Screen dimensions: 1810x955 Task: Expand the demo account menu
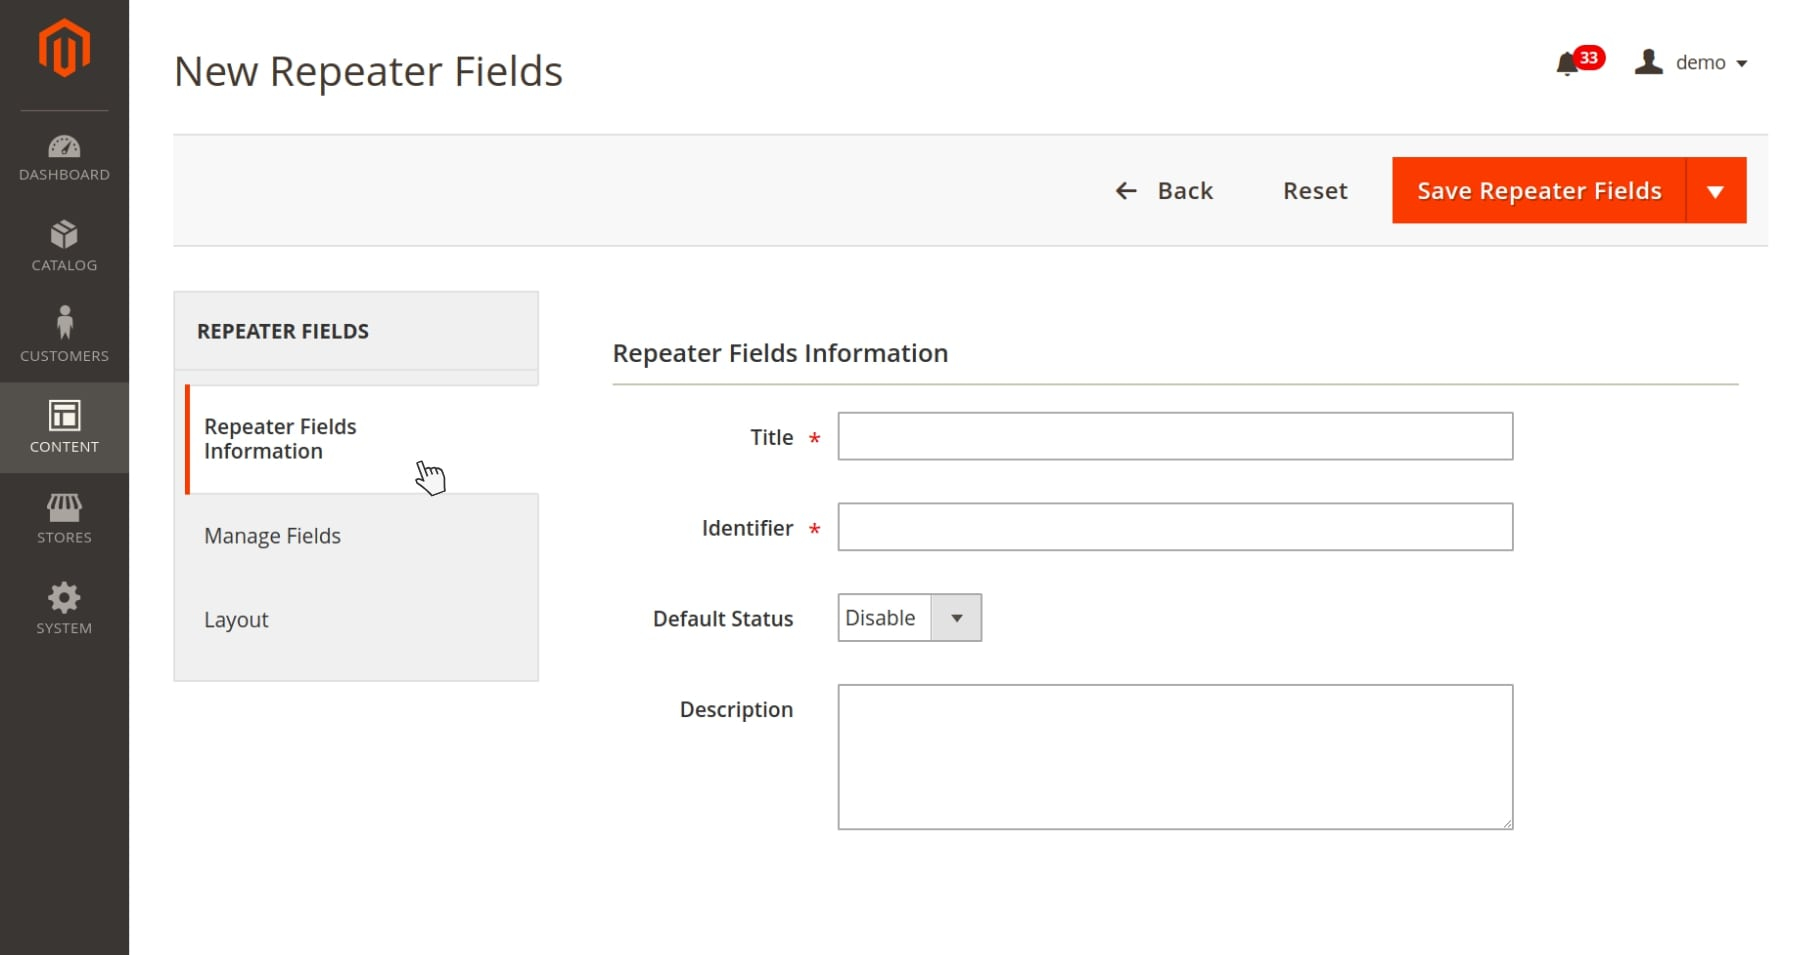tap(1711, 63)
